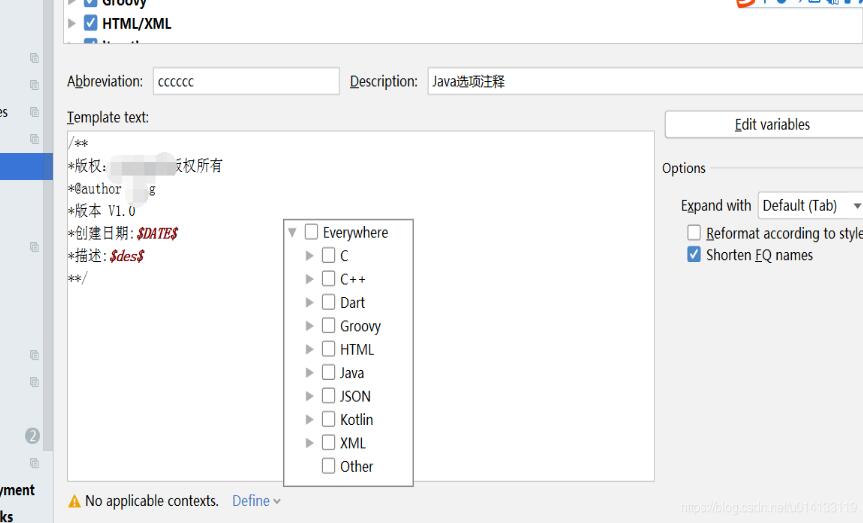The width and height of the screenshot is (863, 523).
Task: Click the @author line in template
Action: 112,189
